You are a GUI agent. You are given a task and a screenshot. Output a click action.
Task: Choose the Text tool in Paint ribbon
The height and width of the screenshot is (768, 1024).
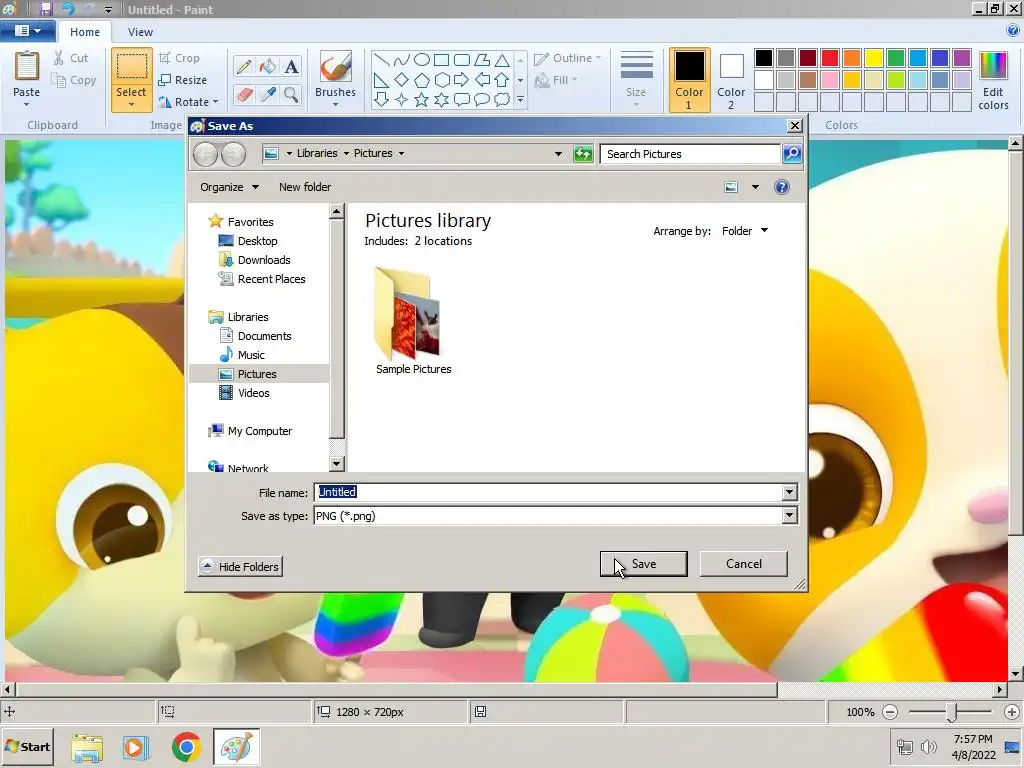click(291, 67)
